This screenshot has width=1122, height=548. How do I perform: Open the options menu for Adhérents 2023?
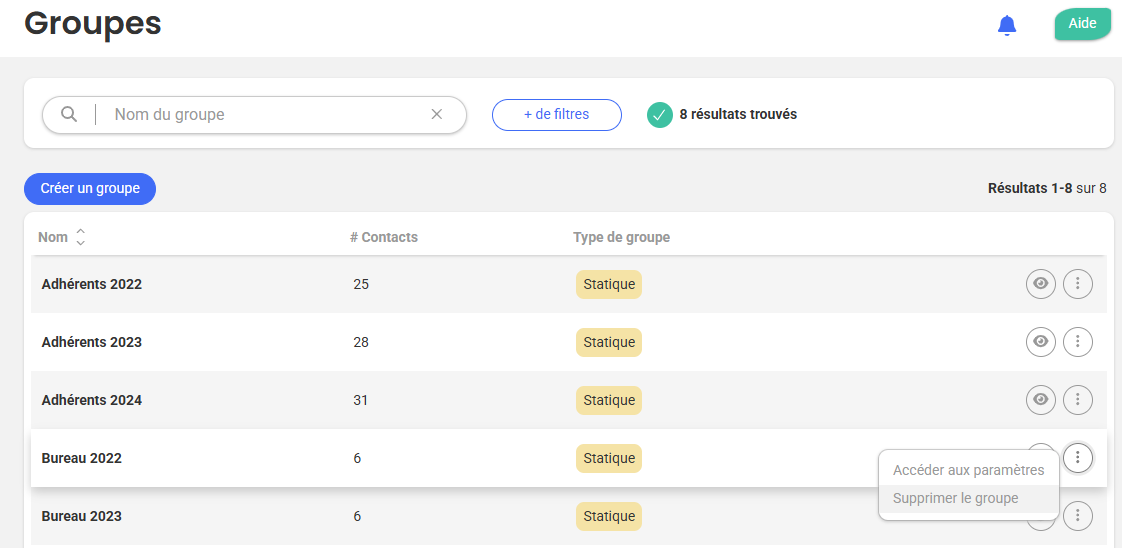[1077, 342]
